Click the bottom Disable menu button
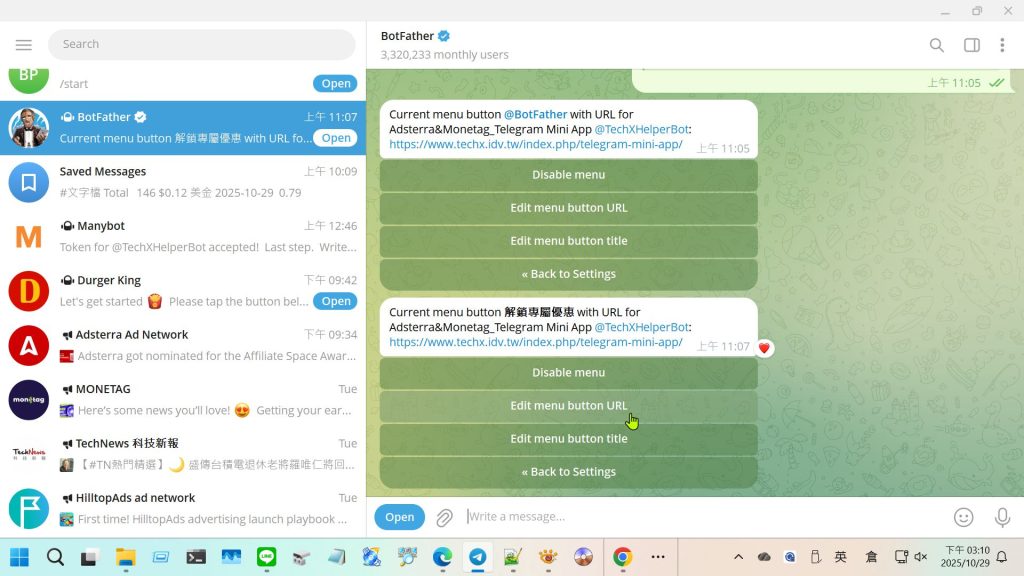The width and height of the screenshot is (1024, 576). coord(568,373)
